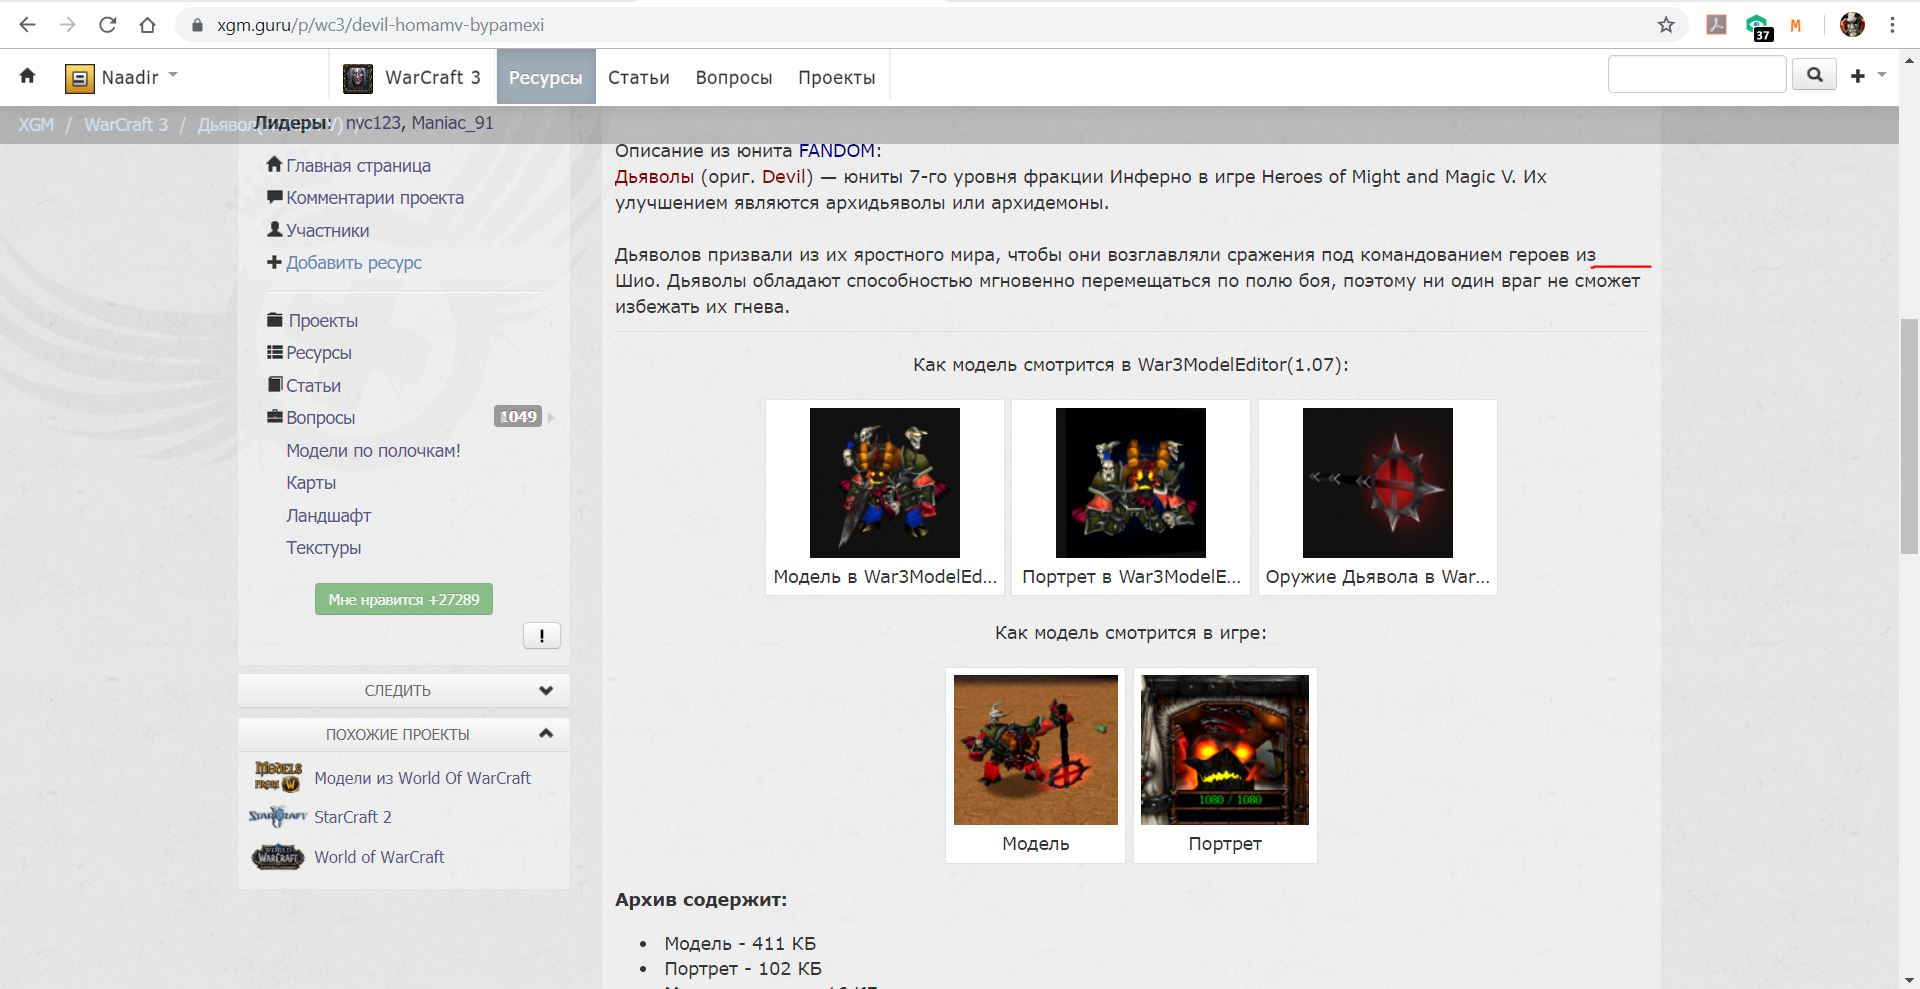Open the red Дьяволы link
This screenshot has height=989, width=1920.
[654, 177]
